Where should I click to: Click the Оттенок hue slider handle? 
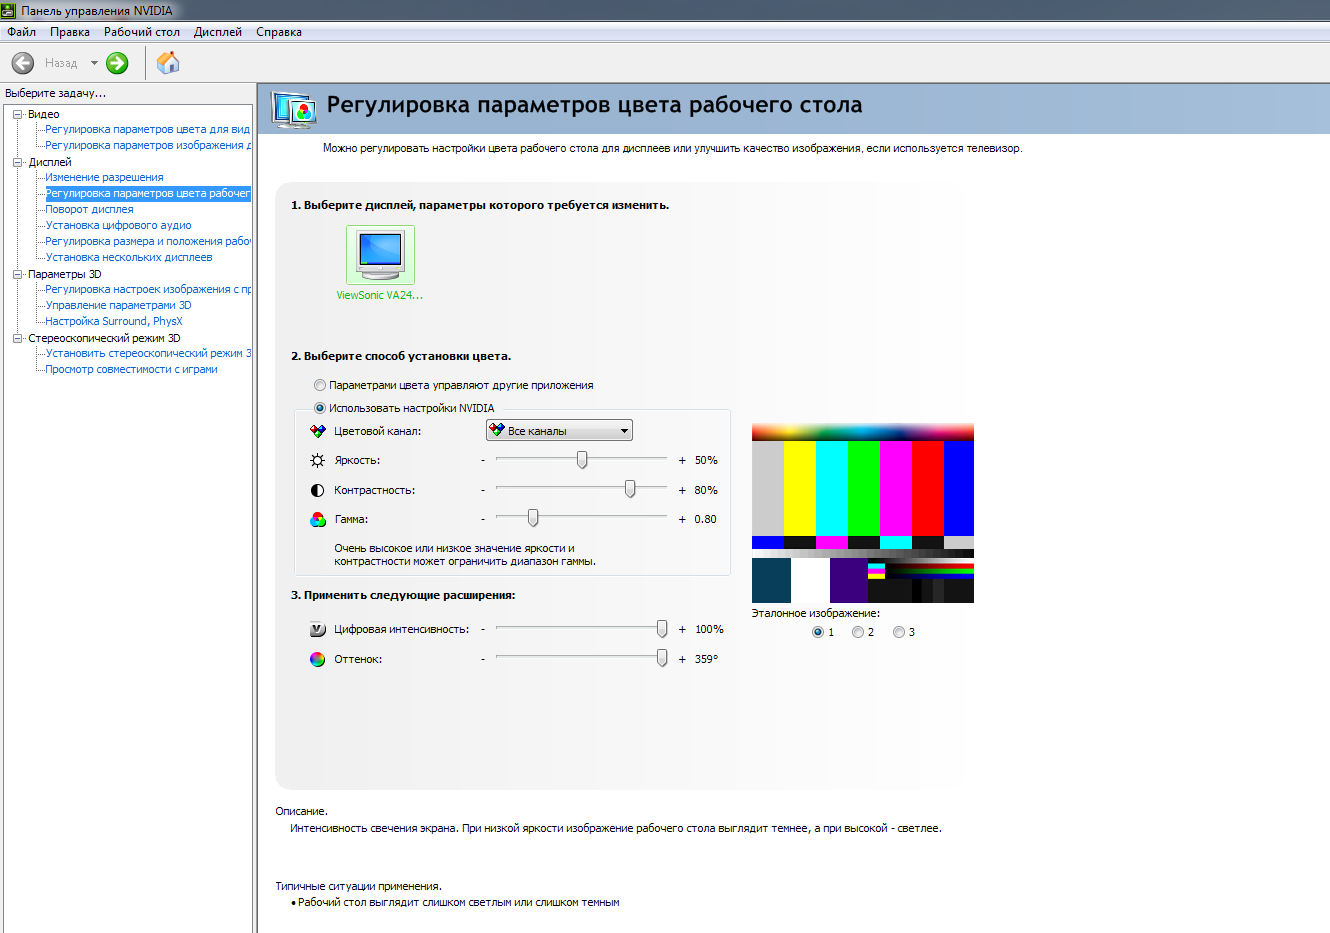662,658
